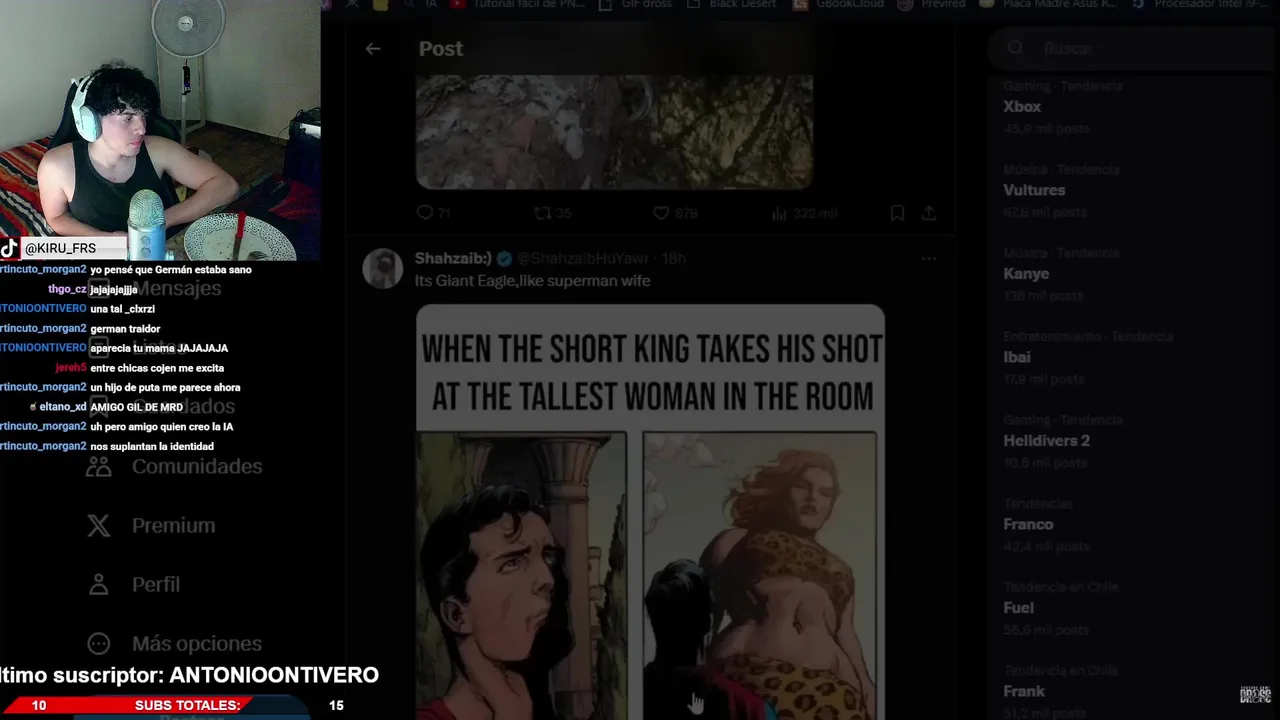Image resolution: width=1280 pixels, height=720 pixels.
Task: Click the search magnifier icon
Action: (1015, 48)
